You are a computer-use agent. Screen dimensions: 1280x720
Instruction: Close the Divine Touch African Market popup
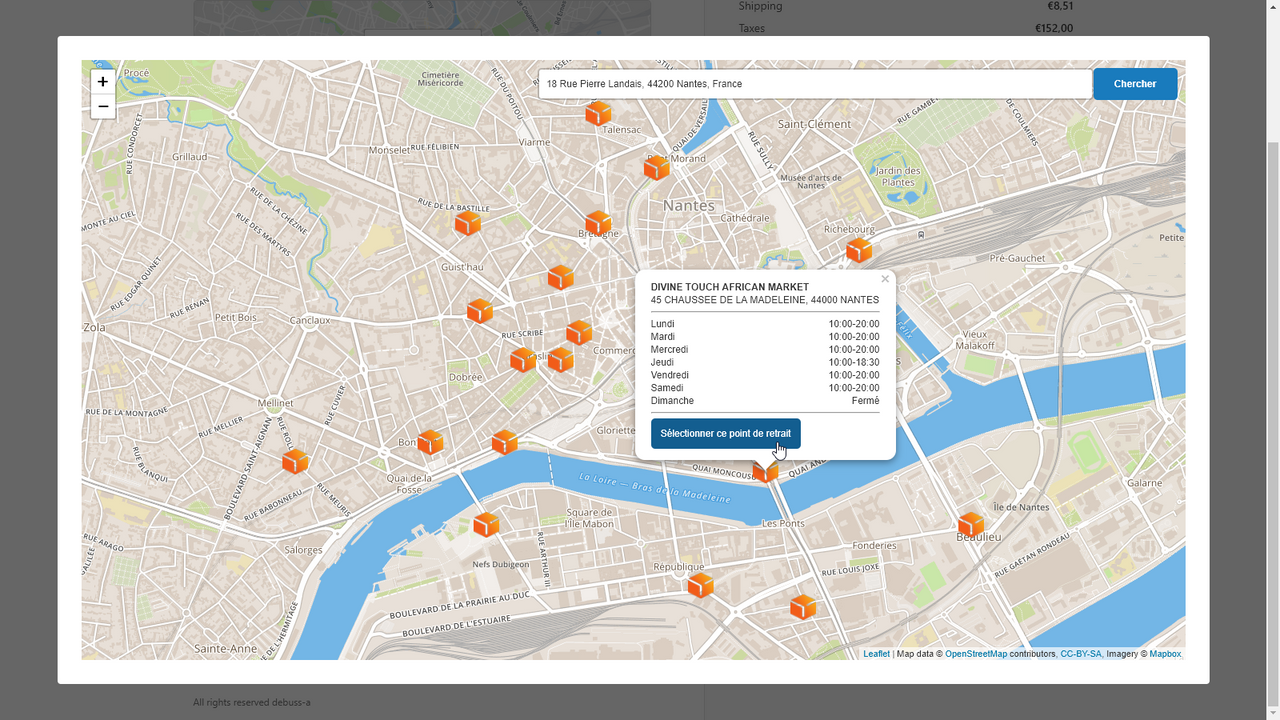[x=885, y=279]
